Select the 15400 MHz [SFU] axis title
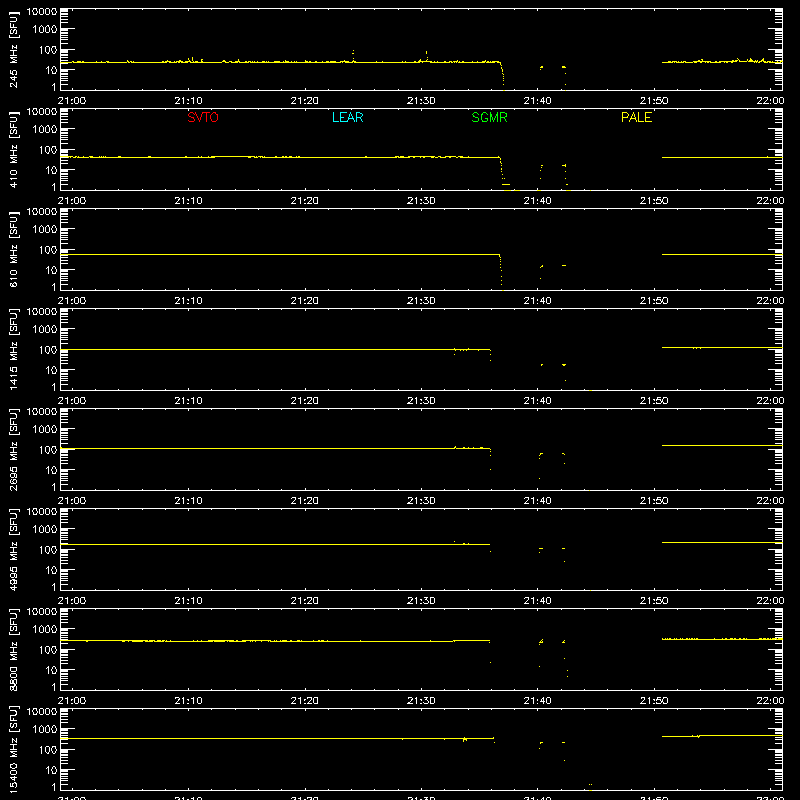The height and width of the screenshot is (800, 800). 14,749
